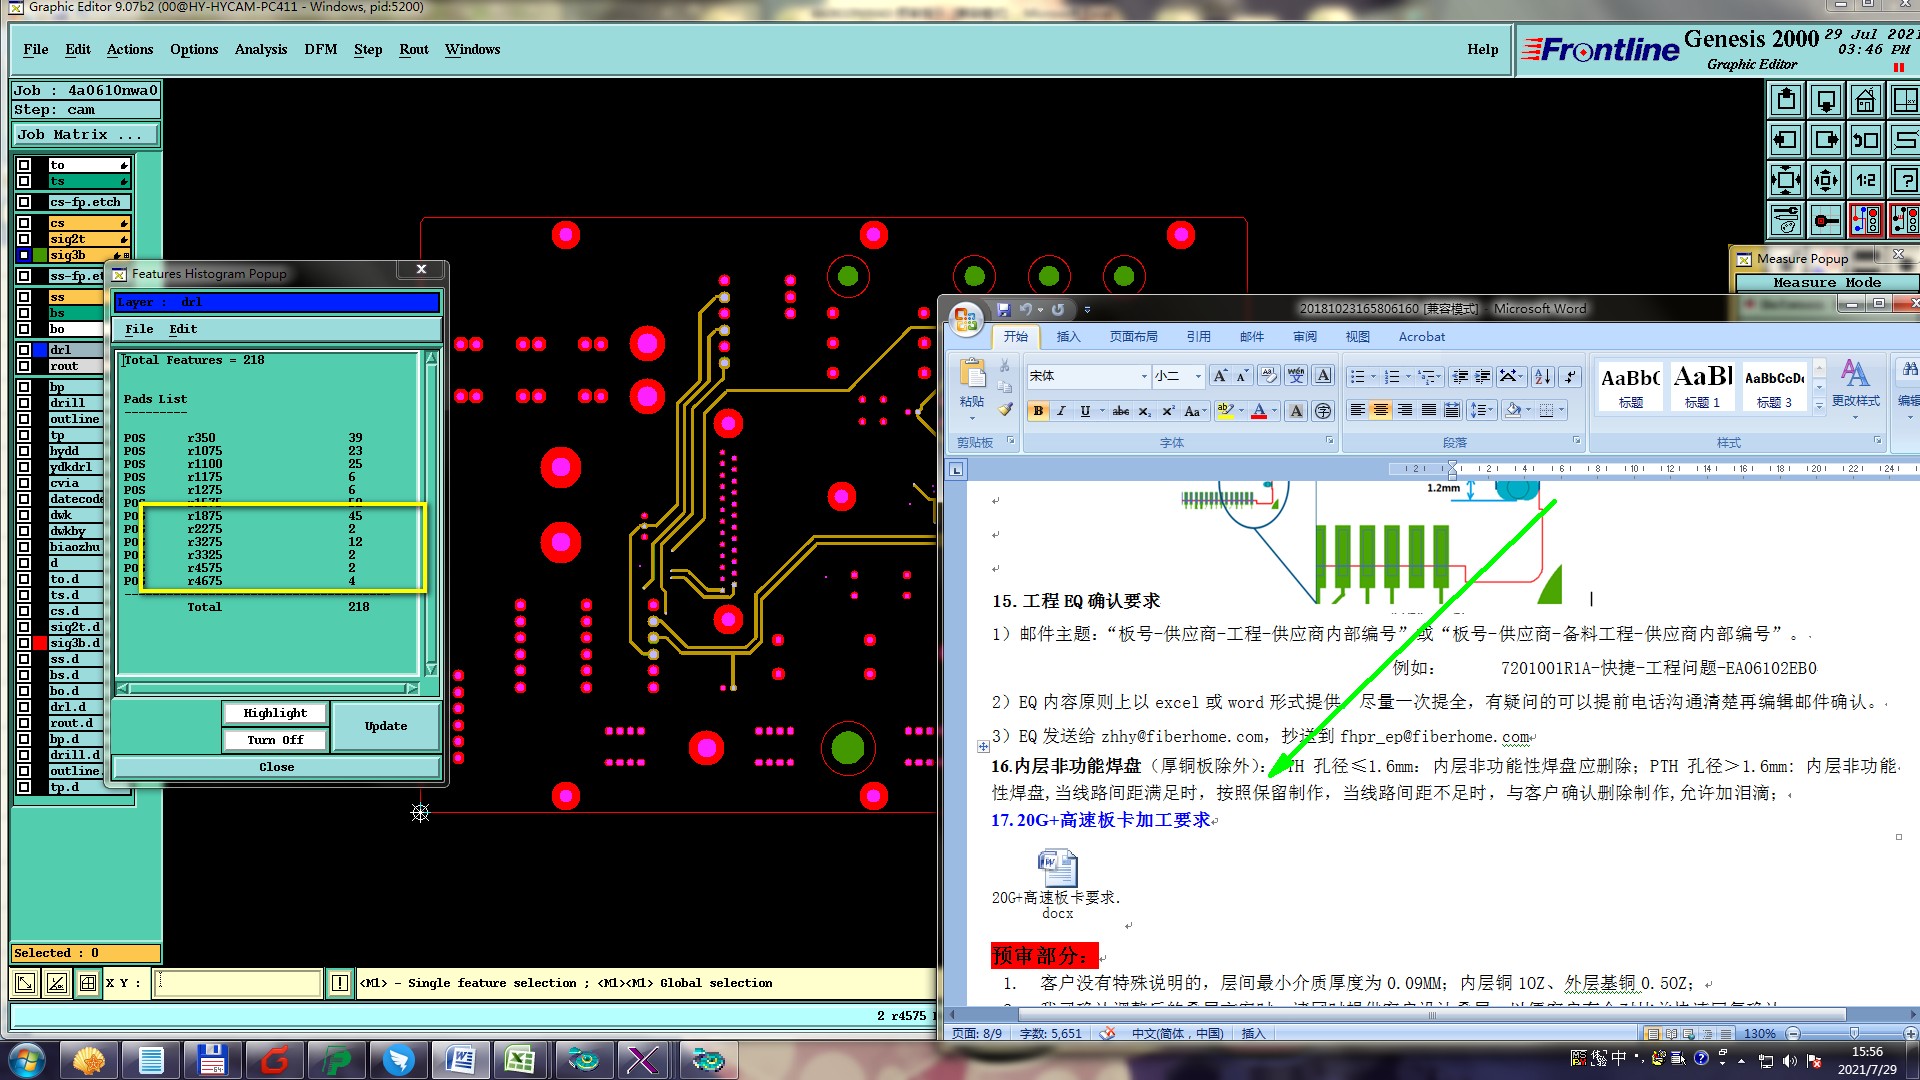The height and width of the screenshot is (1080, 1920).
Task: Toggle Bold formatting in Word ribbon
Action: coord(1038,411)
